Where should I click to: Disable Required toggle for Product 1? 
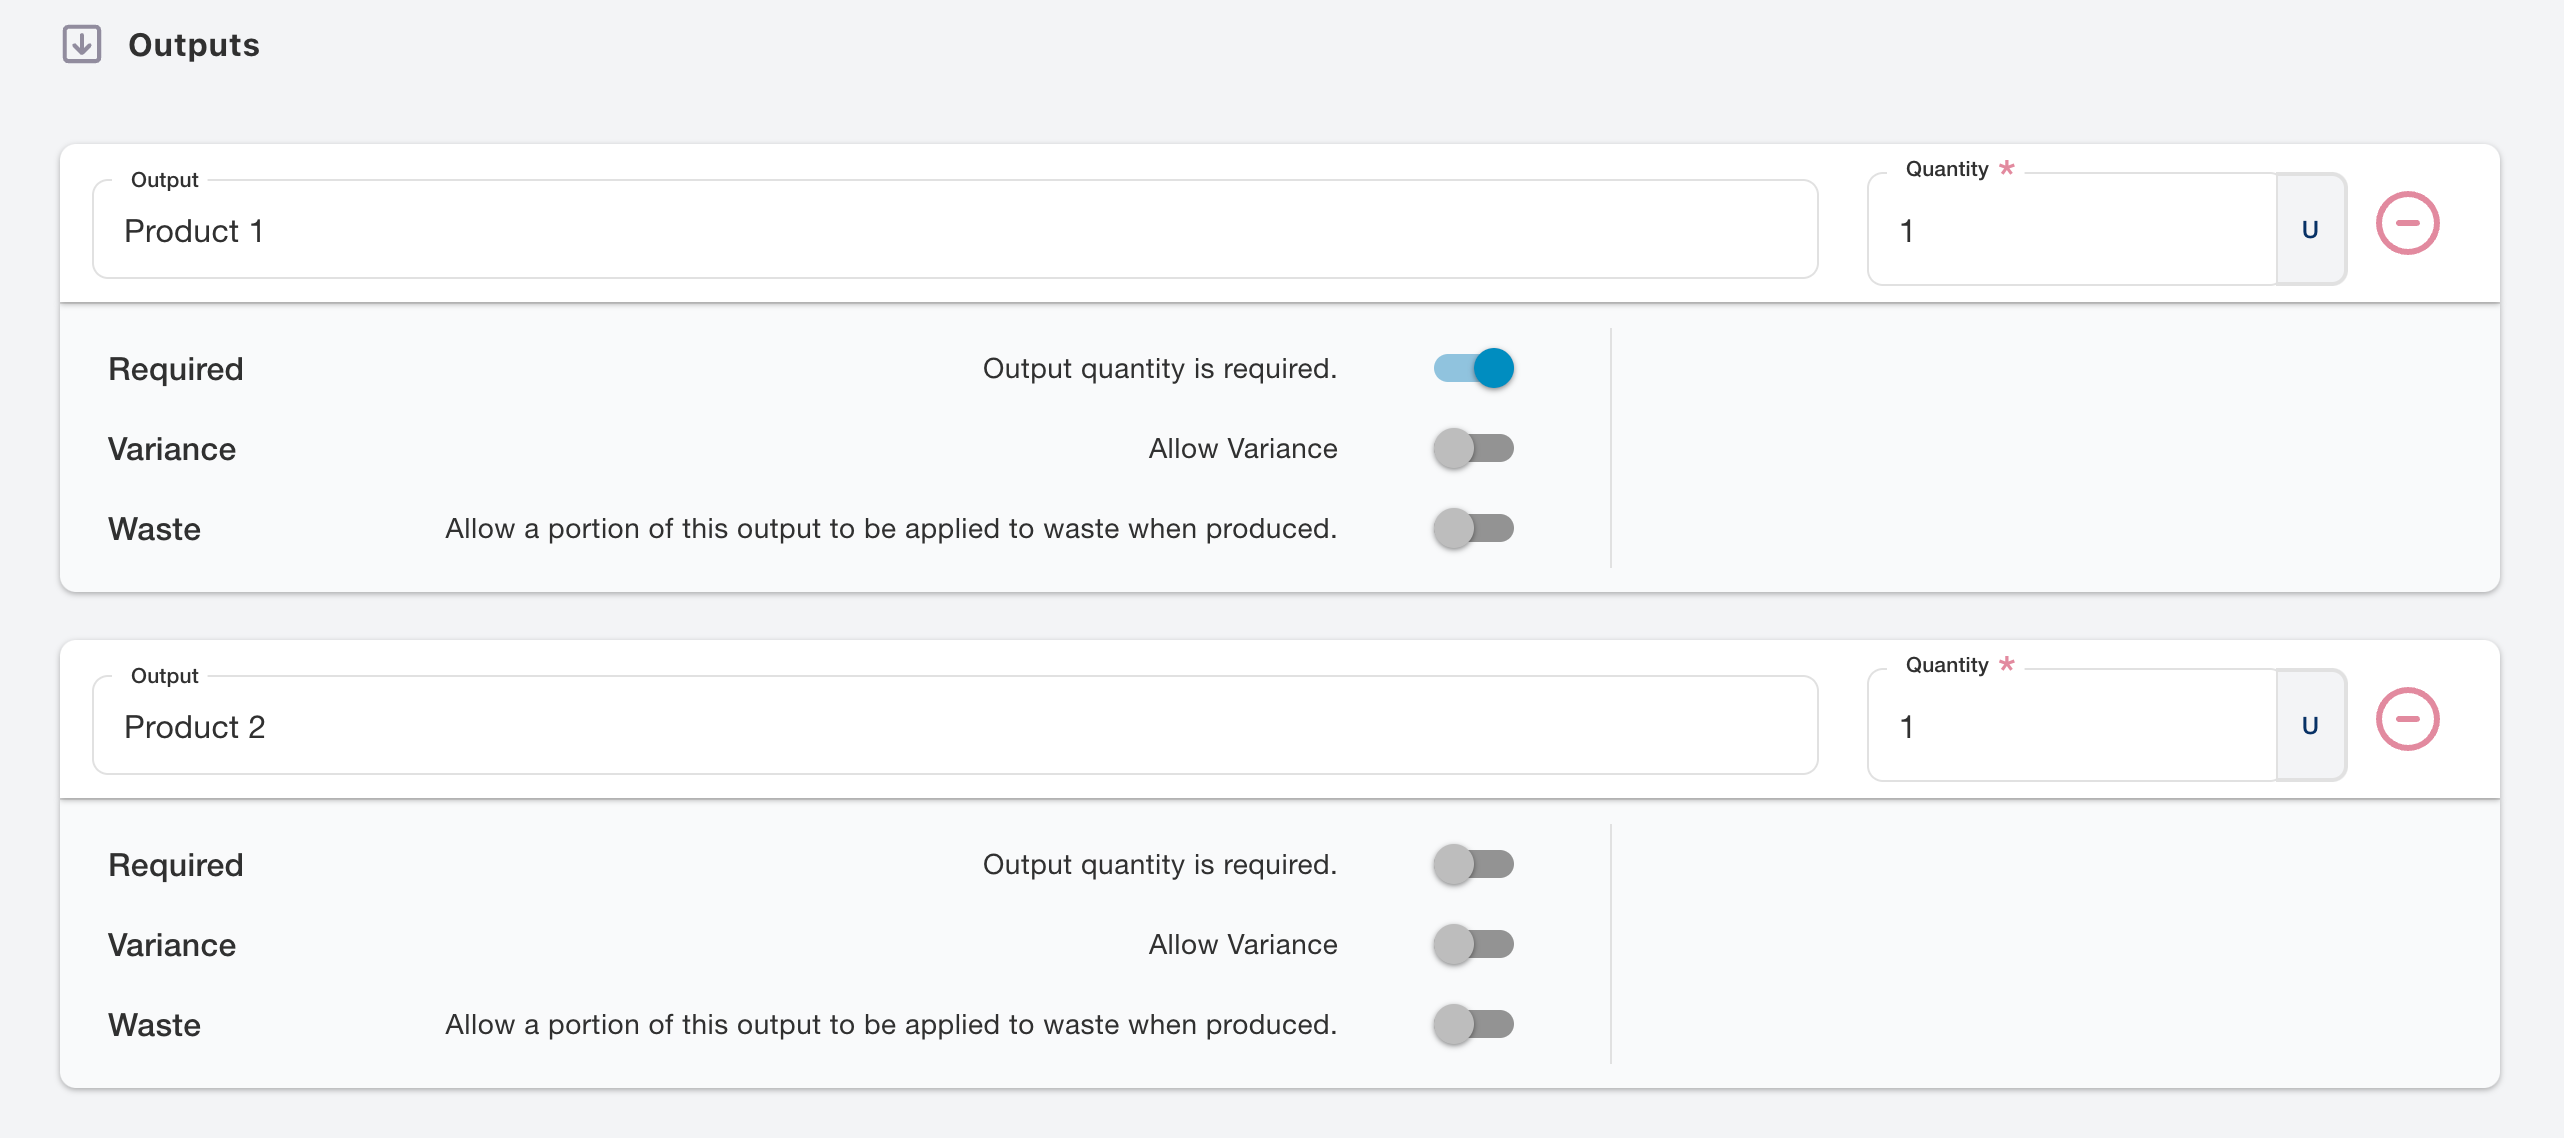click(1474, 369)
